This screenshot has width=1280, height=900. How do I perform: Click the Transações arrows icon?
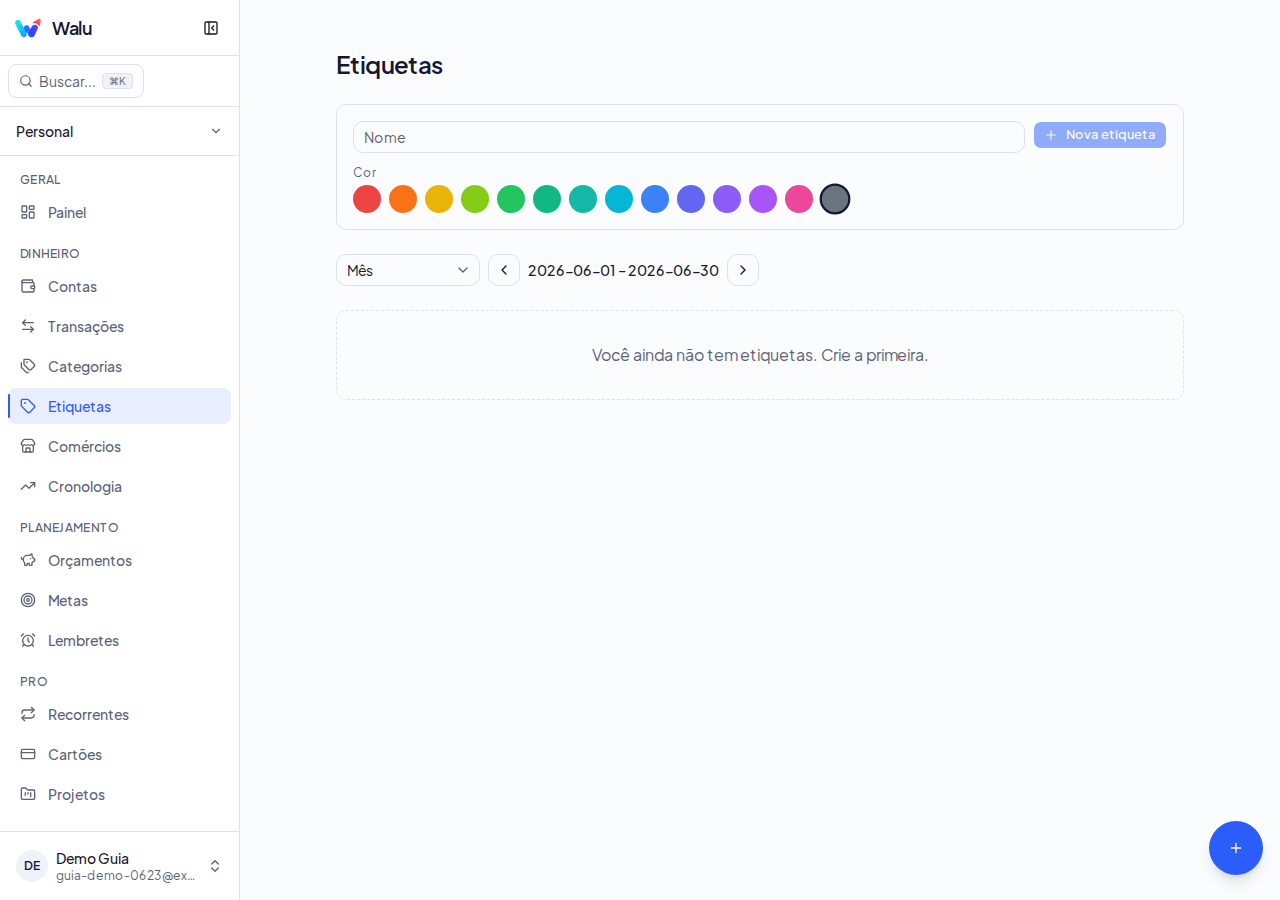(x=28, y=326)
